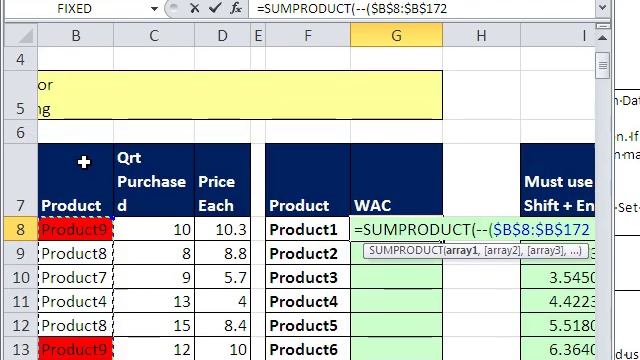Click Product8 cell in row 12

76,325
